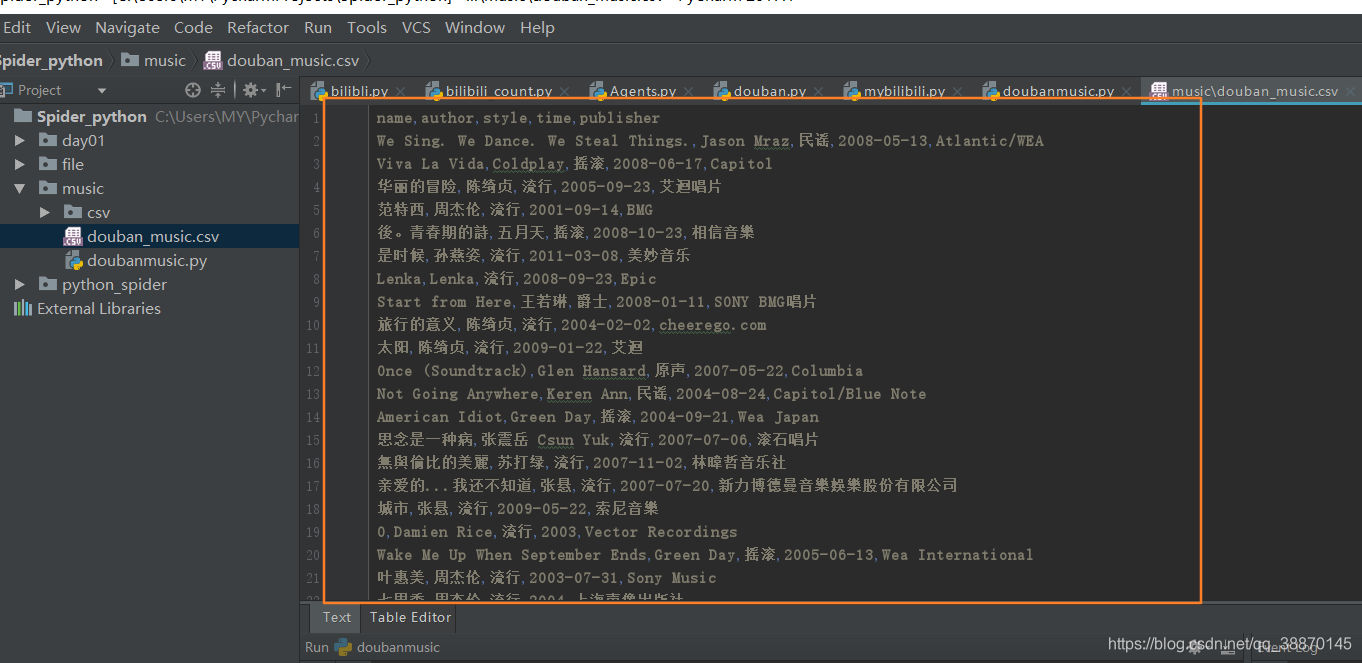Hide the Project tool window
The width and height of the screenshot is (1362, 663).
coord(283,90)
